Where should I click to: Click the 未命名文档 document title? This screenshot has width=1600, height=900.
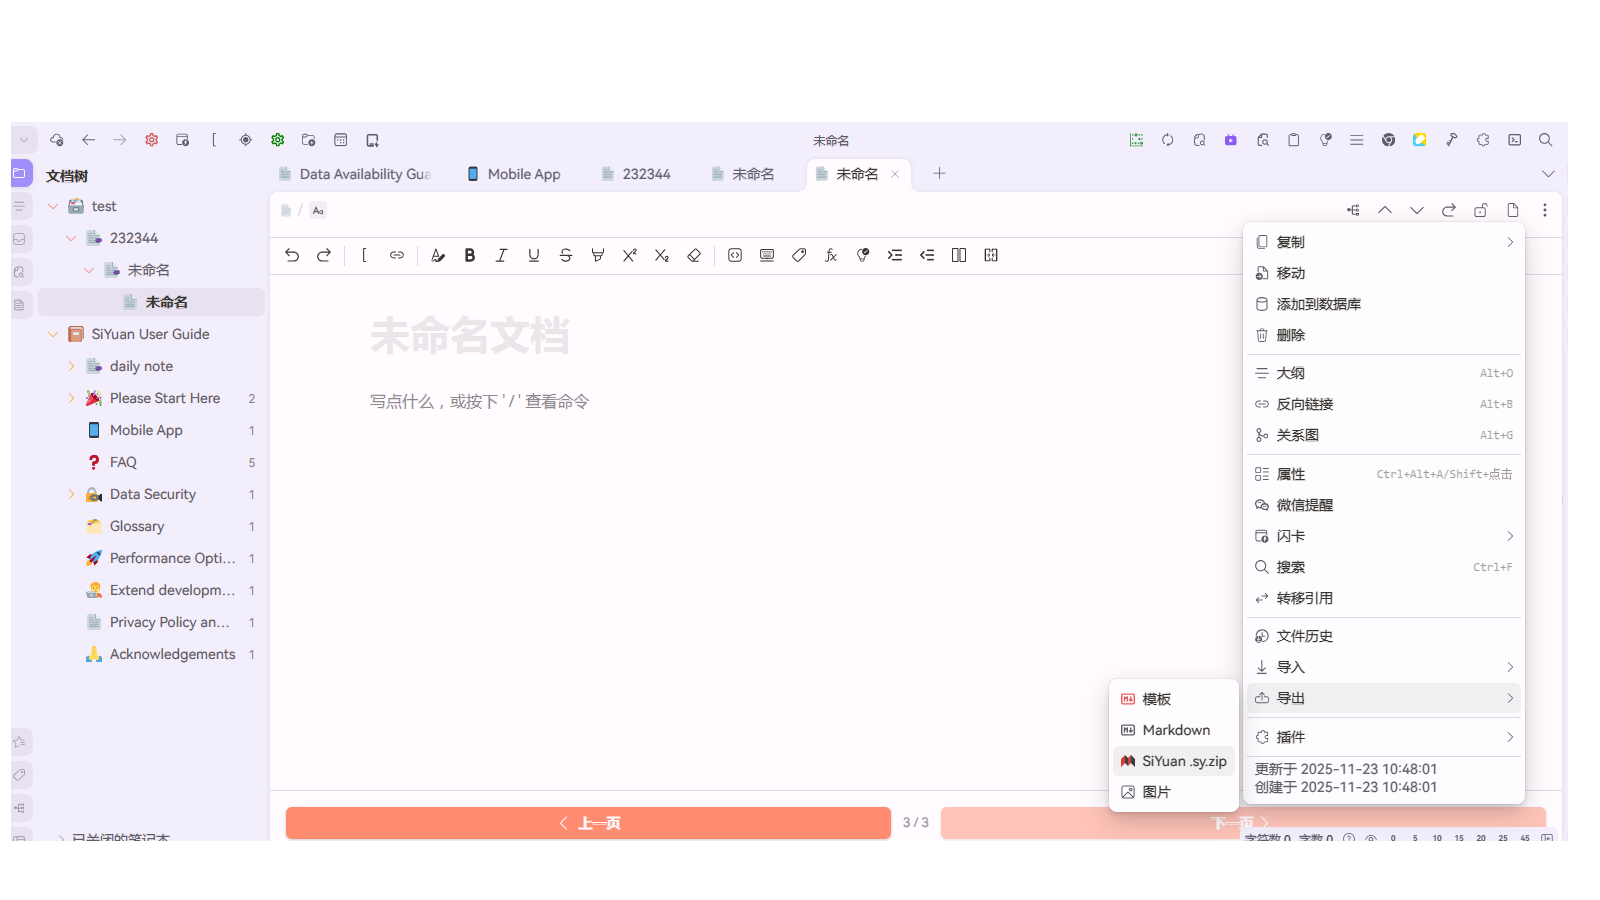coord(471,337)
